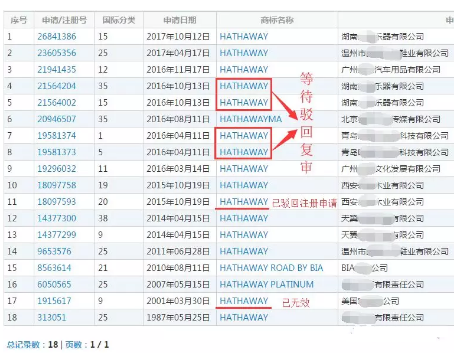Click the 序号 column header

tap(19, 20)
